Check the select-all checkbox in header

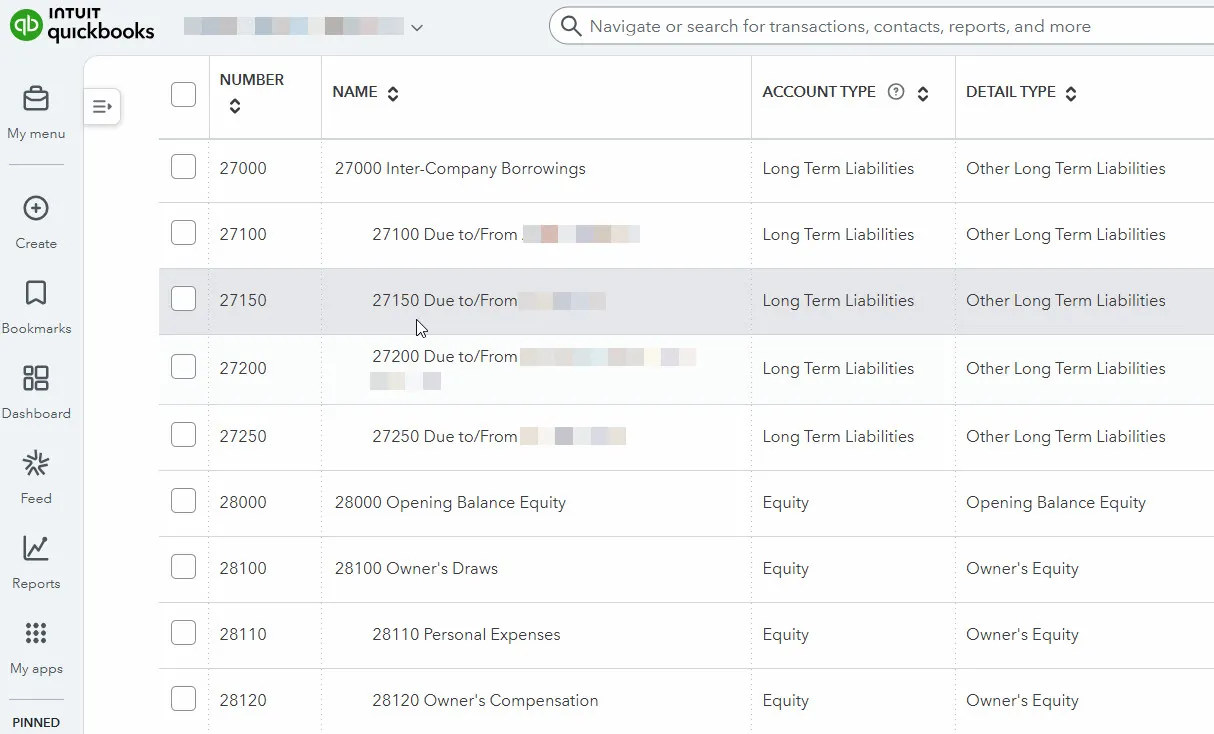click(183, 94)
